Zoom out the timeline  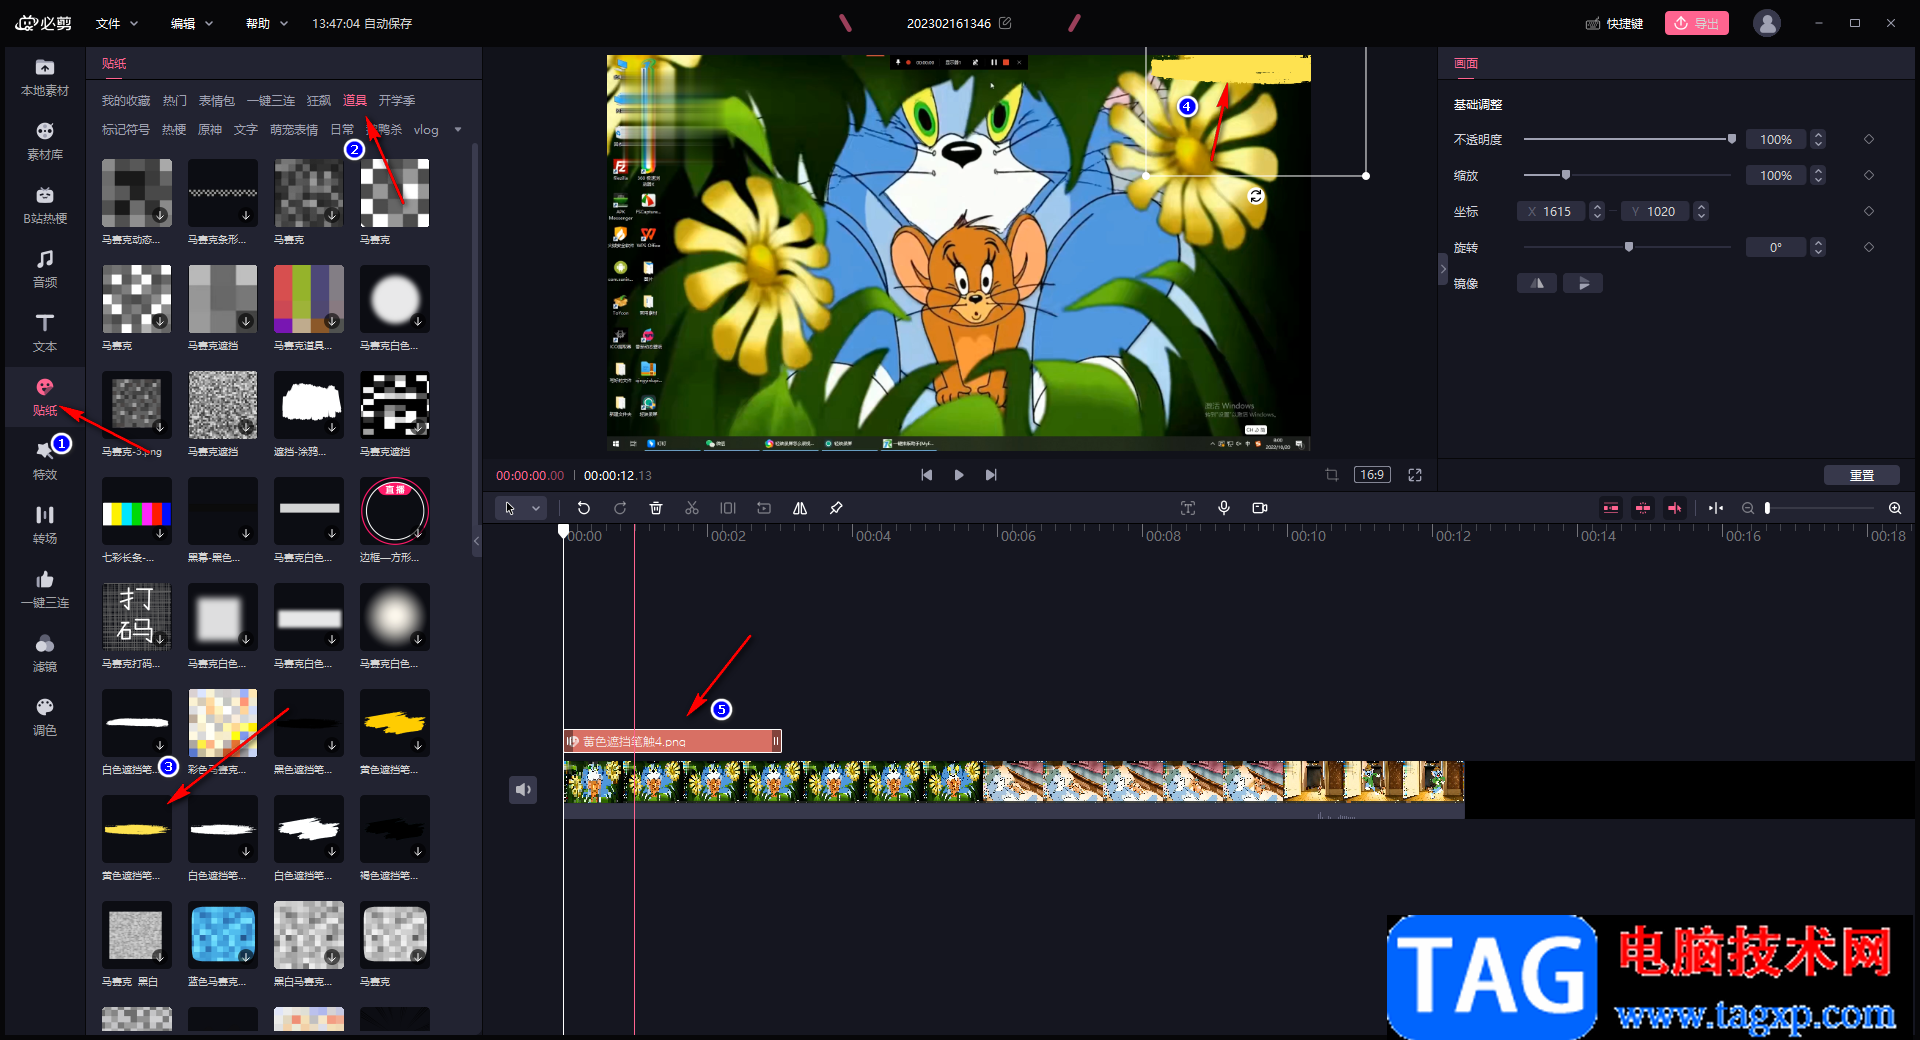tap(1748, 508)
